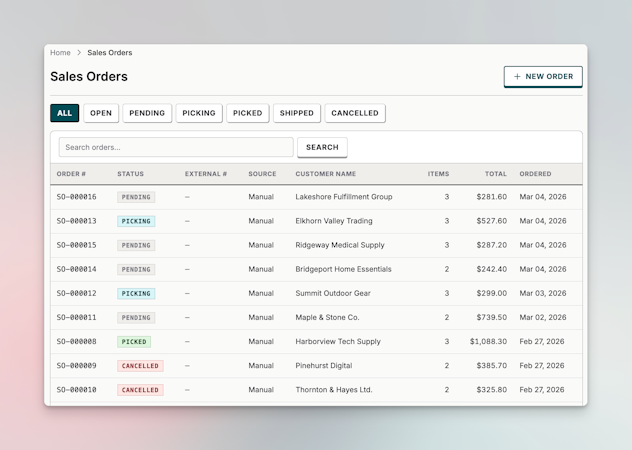The height and width of the screenshot is (450, 632).
Task: Select Elkhorn Valley Trading customer name
Action: coord(334,221)
